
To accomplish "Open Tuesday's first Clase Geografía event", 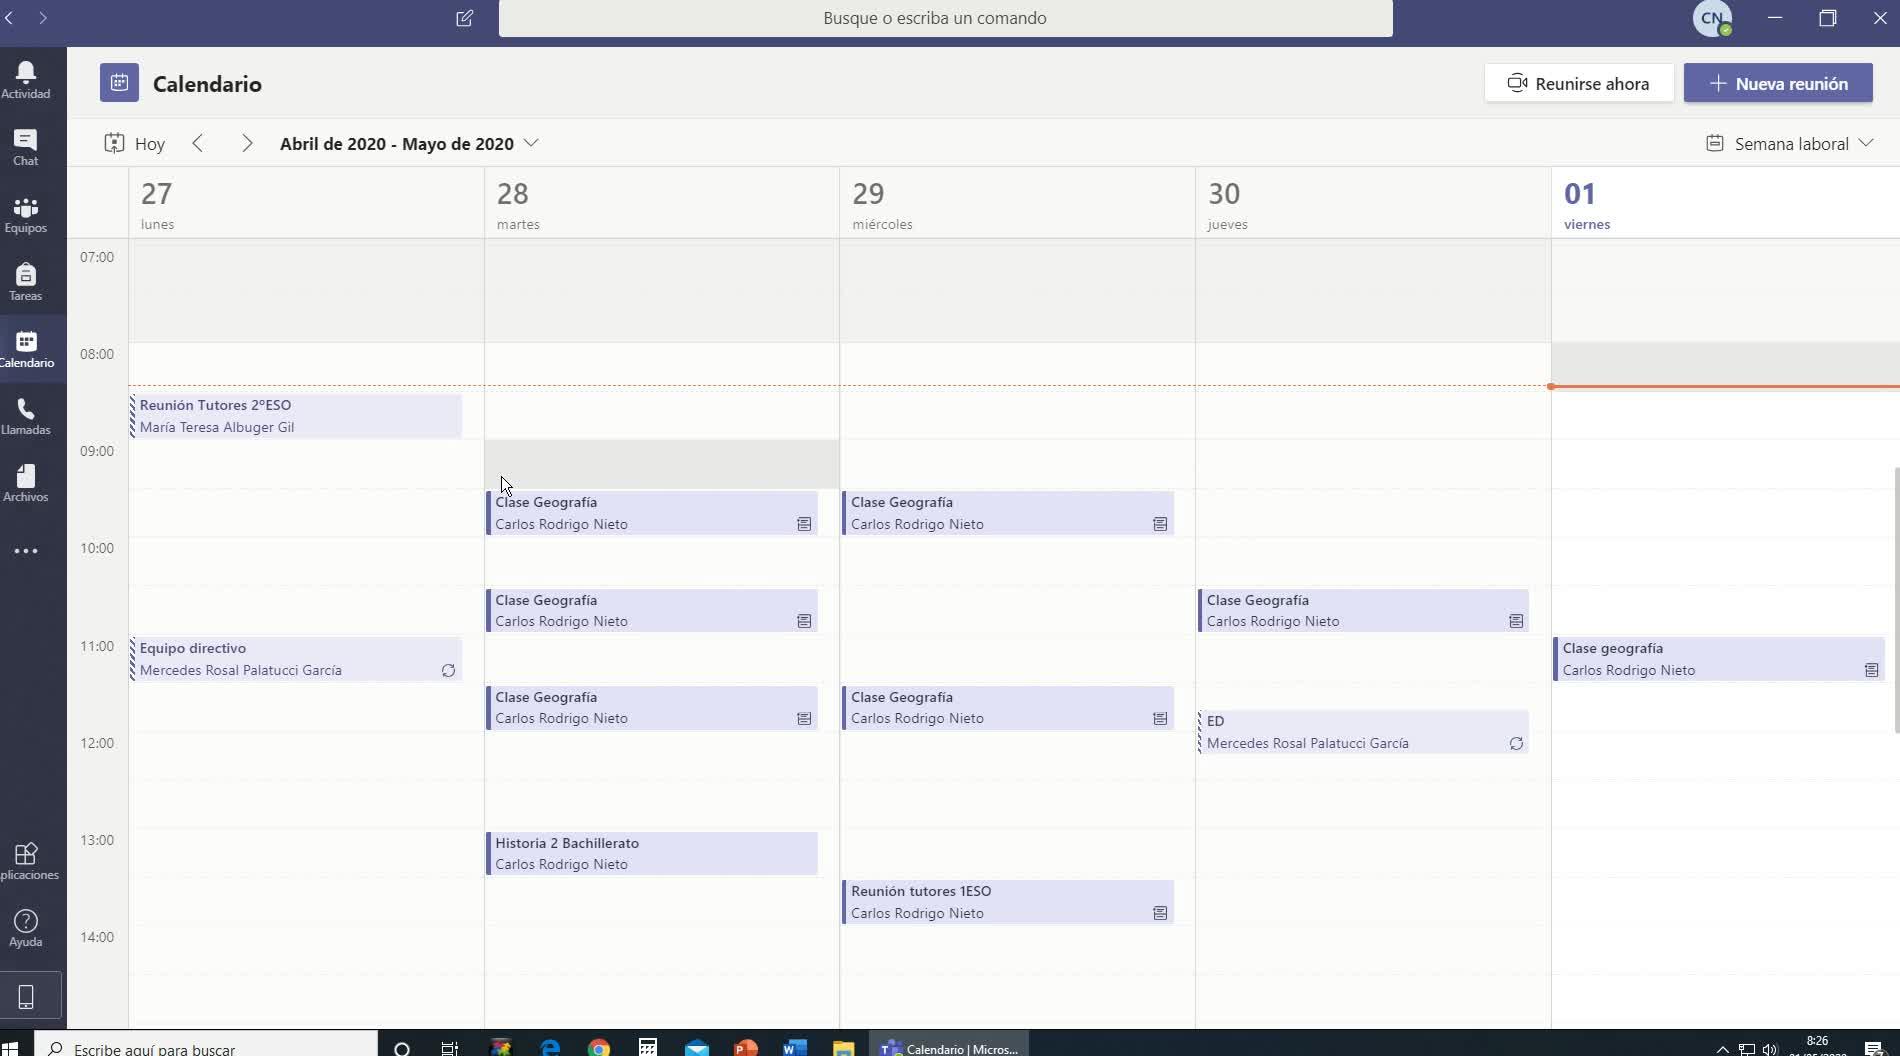I will pos(652,513).
